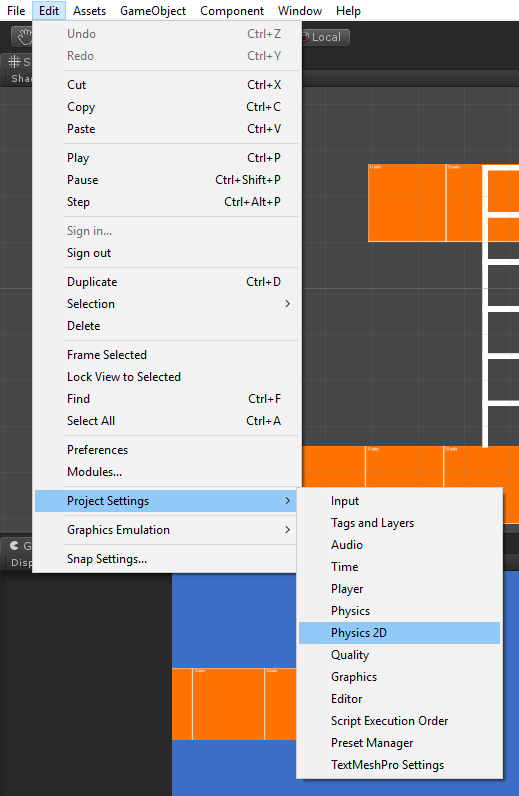Open Physics 2D settings
Image resolution: width=519 pixels, height=796 pixels.
[x=399, y=633]
